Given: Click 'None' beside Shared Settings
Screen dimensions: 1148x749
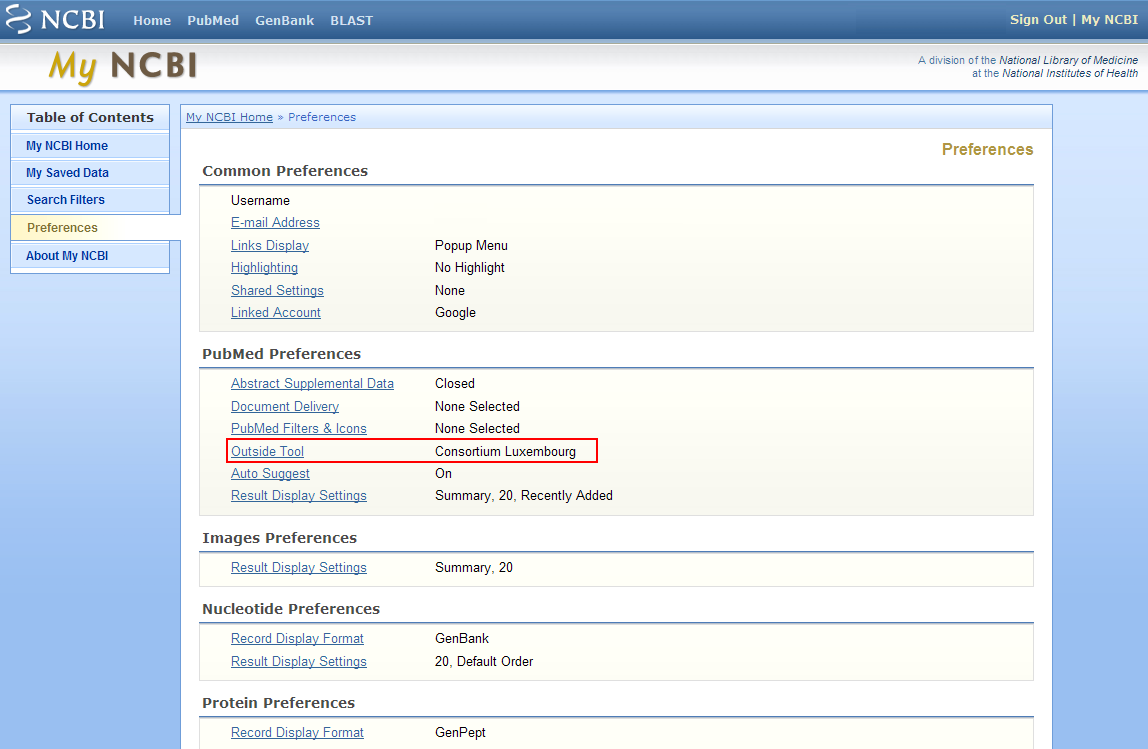Looking at the screenshot, I should 450,291.
